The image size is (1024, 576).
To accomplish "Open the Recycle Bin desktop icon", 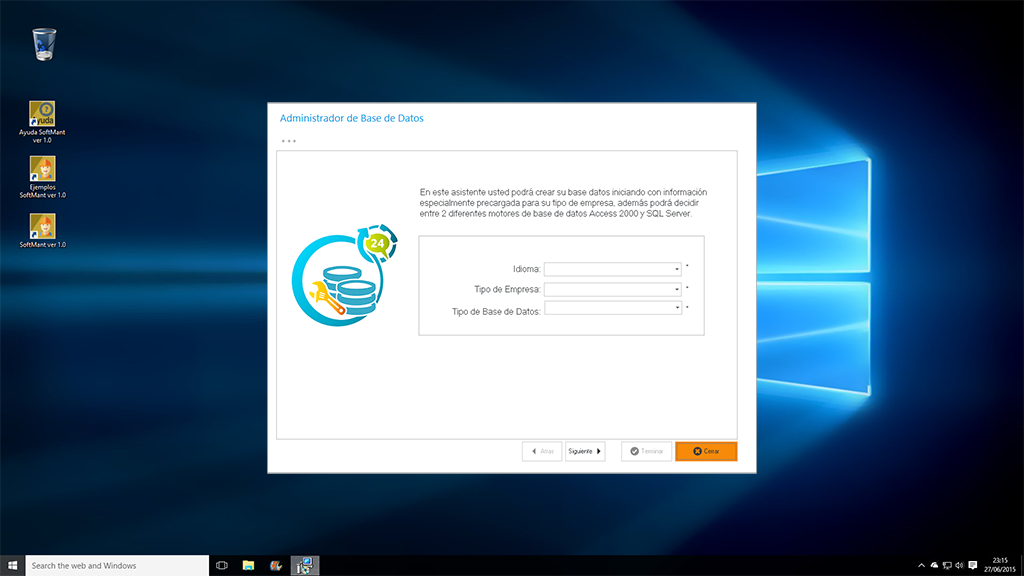I will coord(44,45).
